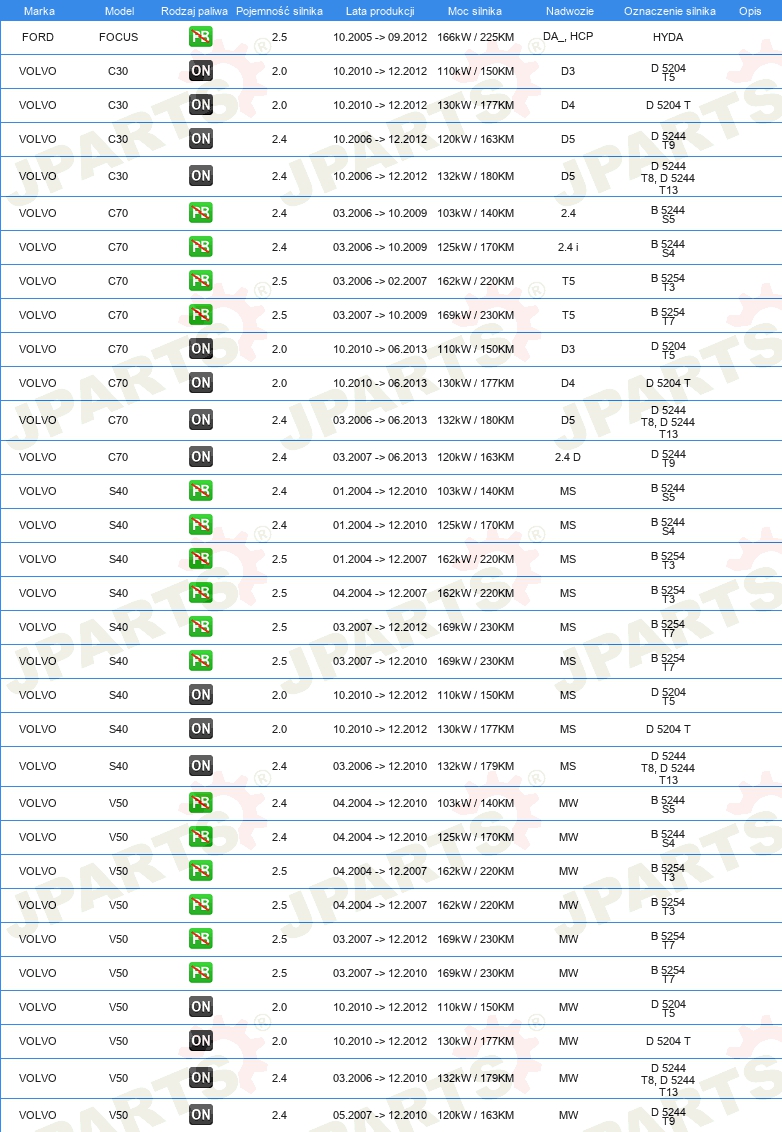Select the FOCUS model cell

[x=118, y=37]
